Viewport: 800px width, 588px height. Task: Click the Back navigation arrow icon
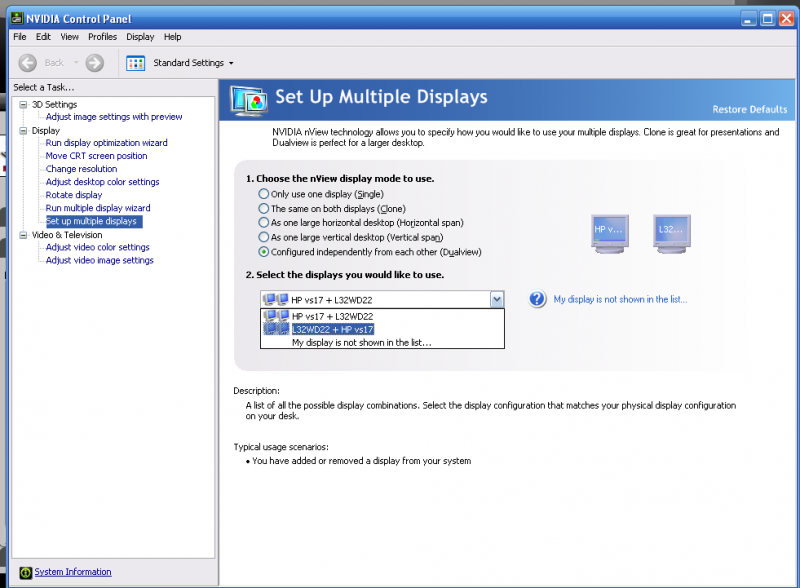click(28, 63)
